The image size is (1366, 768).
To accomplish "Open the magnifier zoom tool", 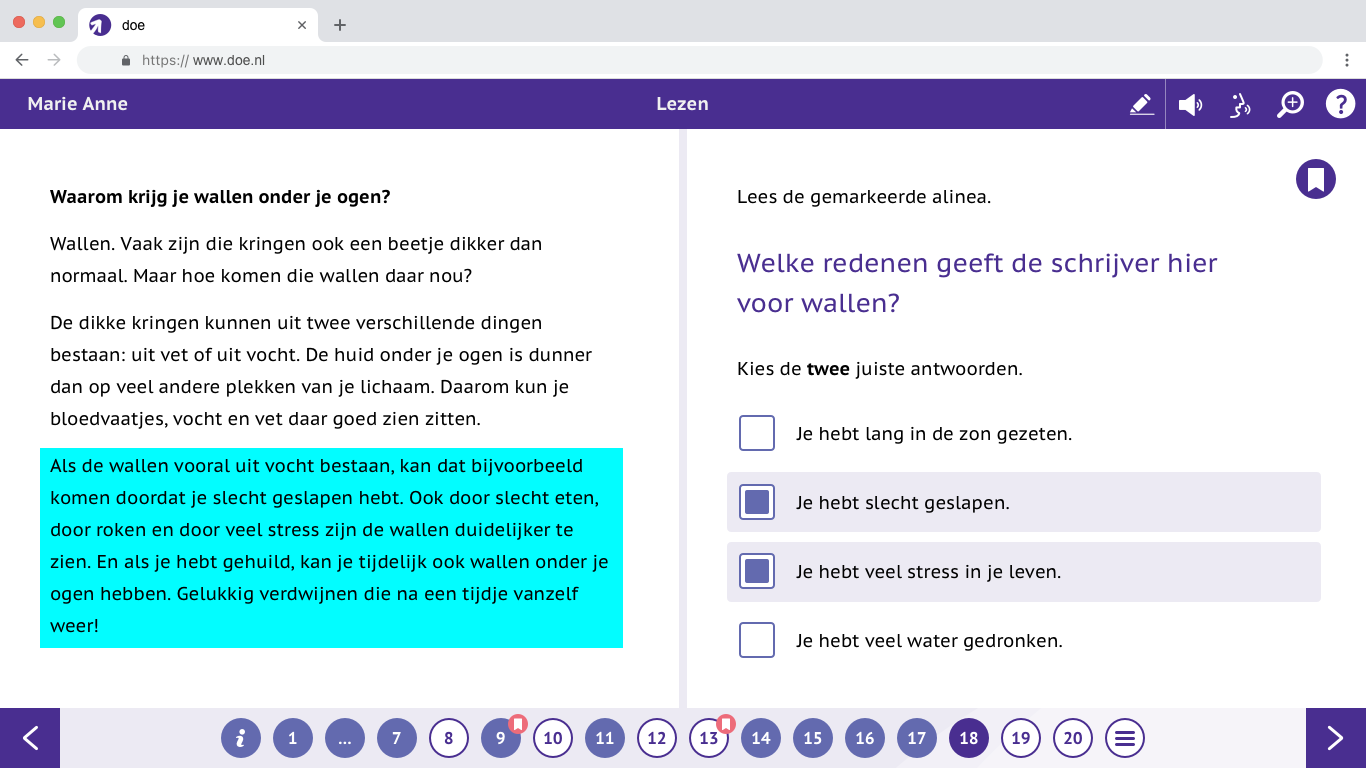I will click(1290, 103).
